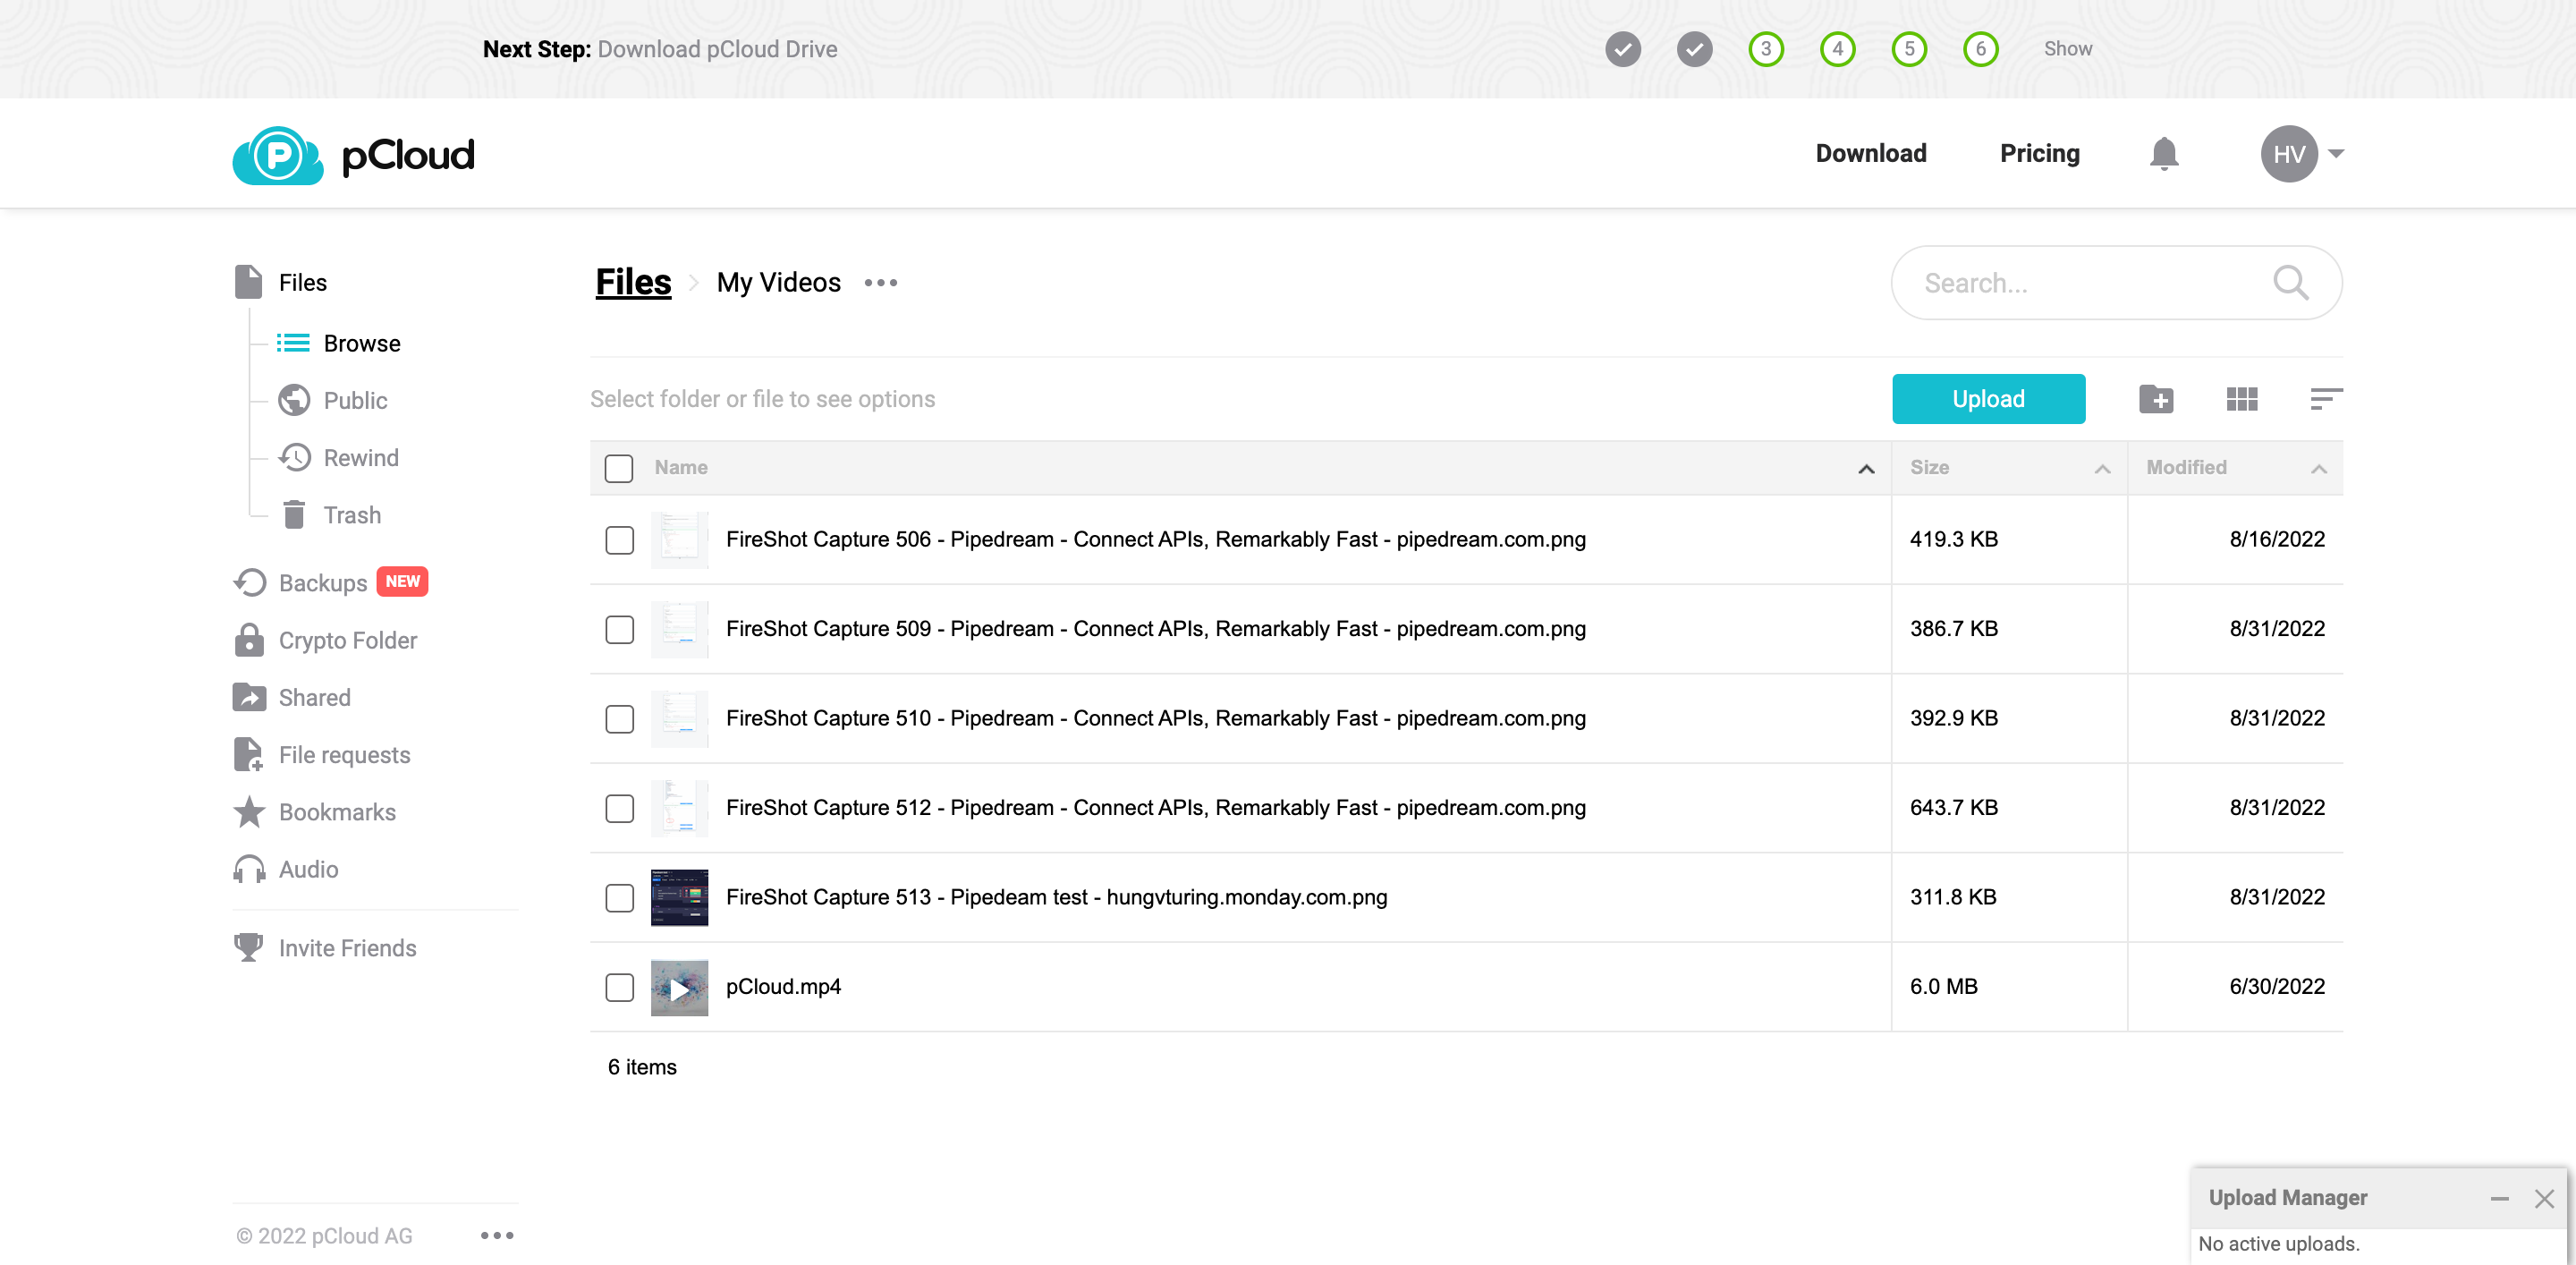Select all files with the header checkbox
This screenshot has height=1265, width=2576.
(x=619, y=467)
